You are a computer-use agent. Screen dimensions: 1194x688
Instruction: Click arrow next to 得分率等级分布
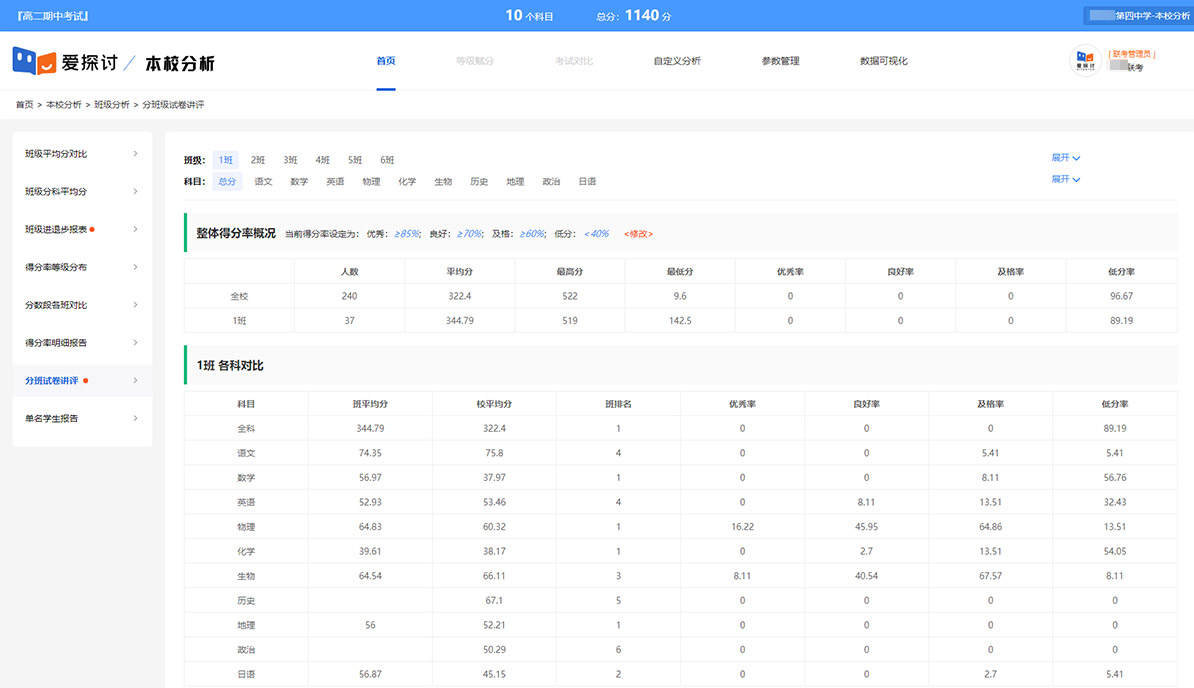pyautogui.click(x=135, y=267)
